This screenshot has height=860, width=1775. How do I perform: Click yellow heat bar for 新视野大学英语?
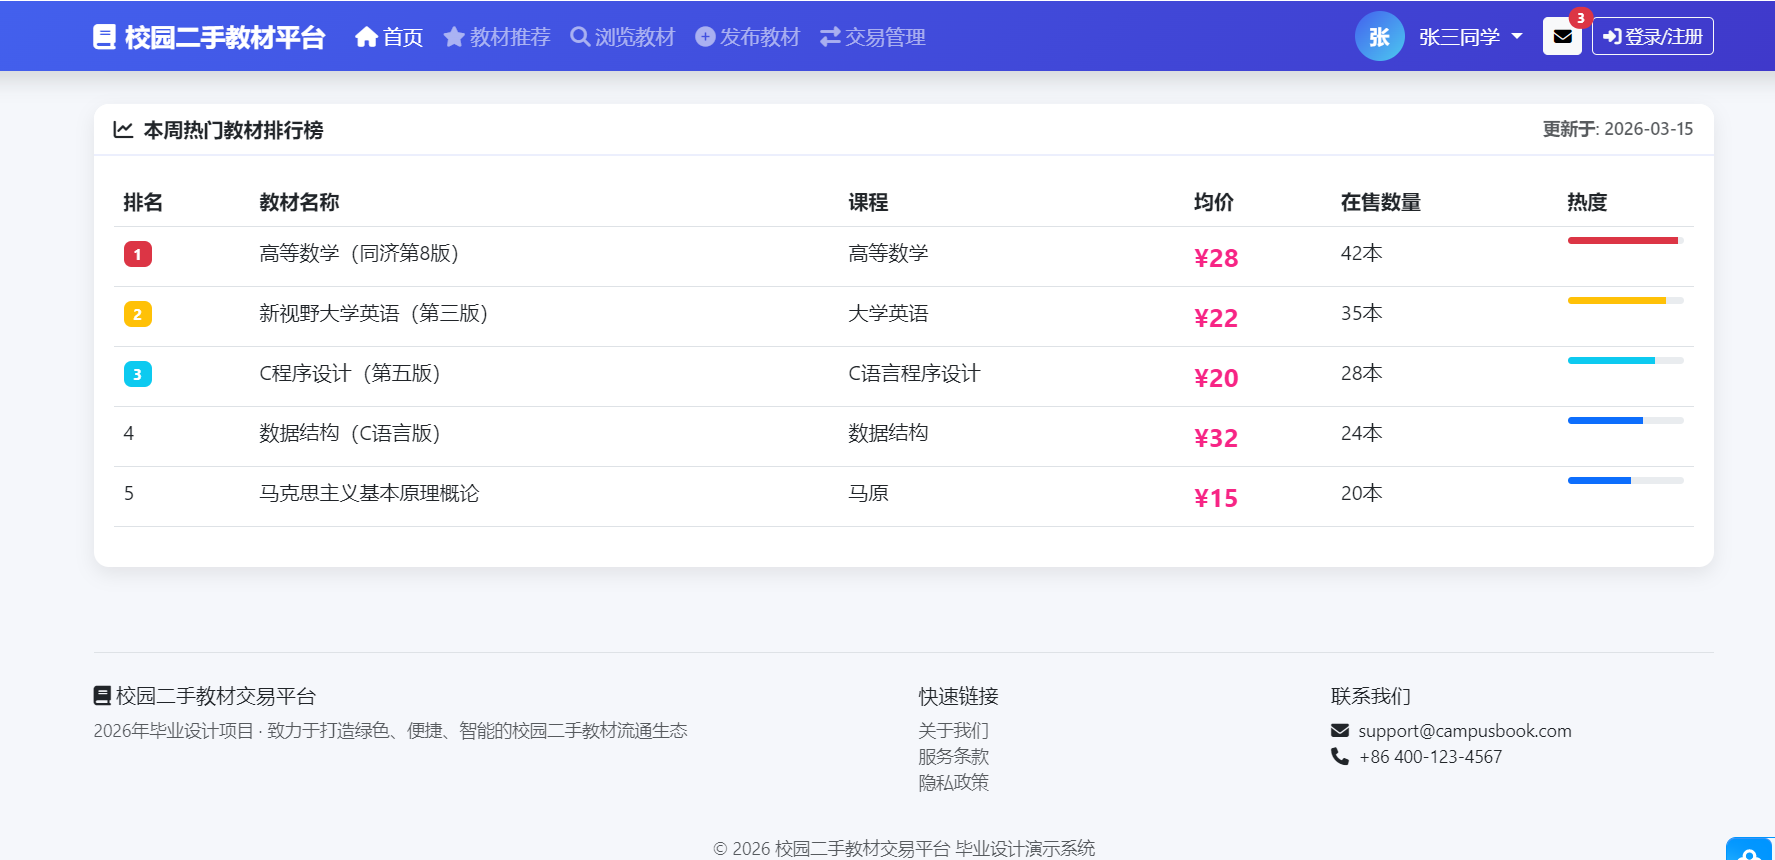click(x=1617, y=300)
